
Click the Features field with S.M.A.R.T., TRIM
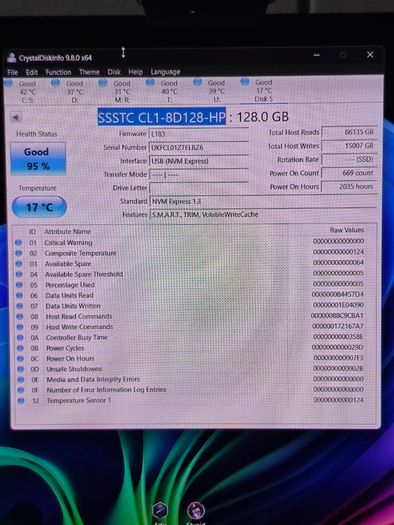click(x=263, y=215)
